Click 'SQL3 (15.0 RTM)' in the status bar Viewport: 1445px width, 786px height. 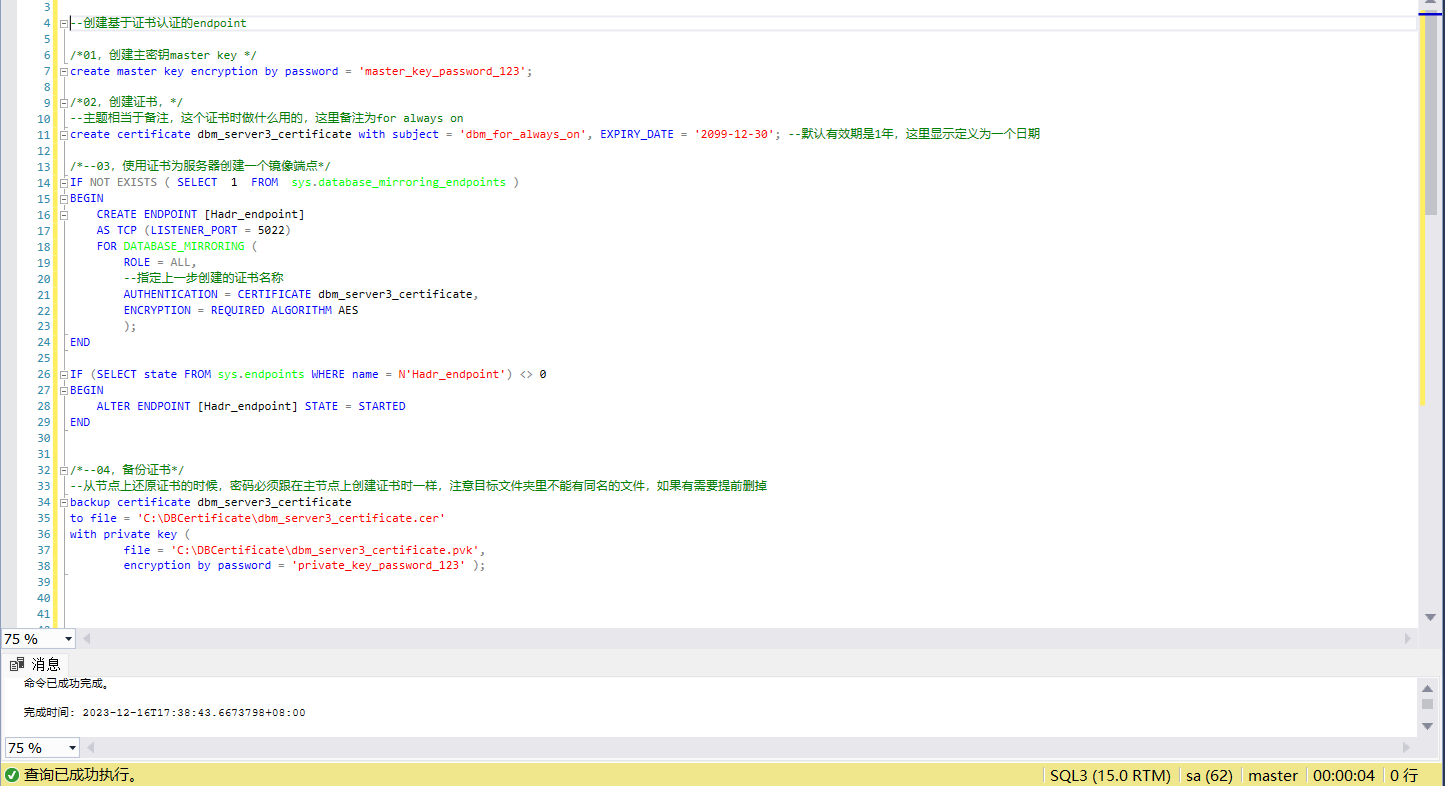(x=1110, y=775)
